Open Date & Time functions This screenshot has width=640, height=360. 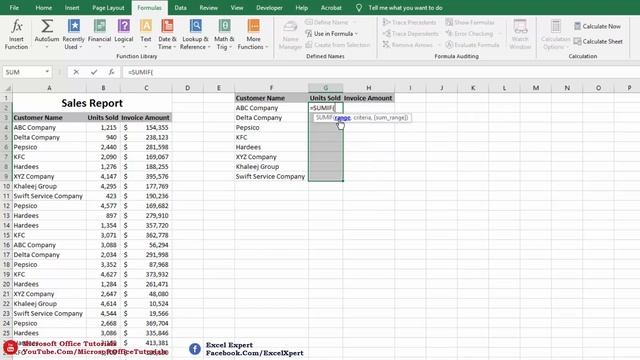click(x=167, y=34)
